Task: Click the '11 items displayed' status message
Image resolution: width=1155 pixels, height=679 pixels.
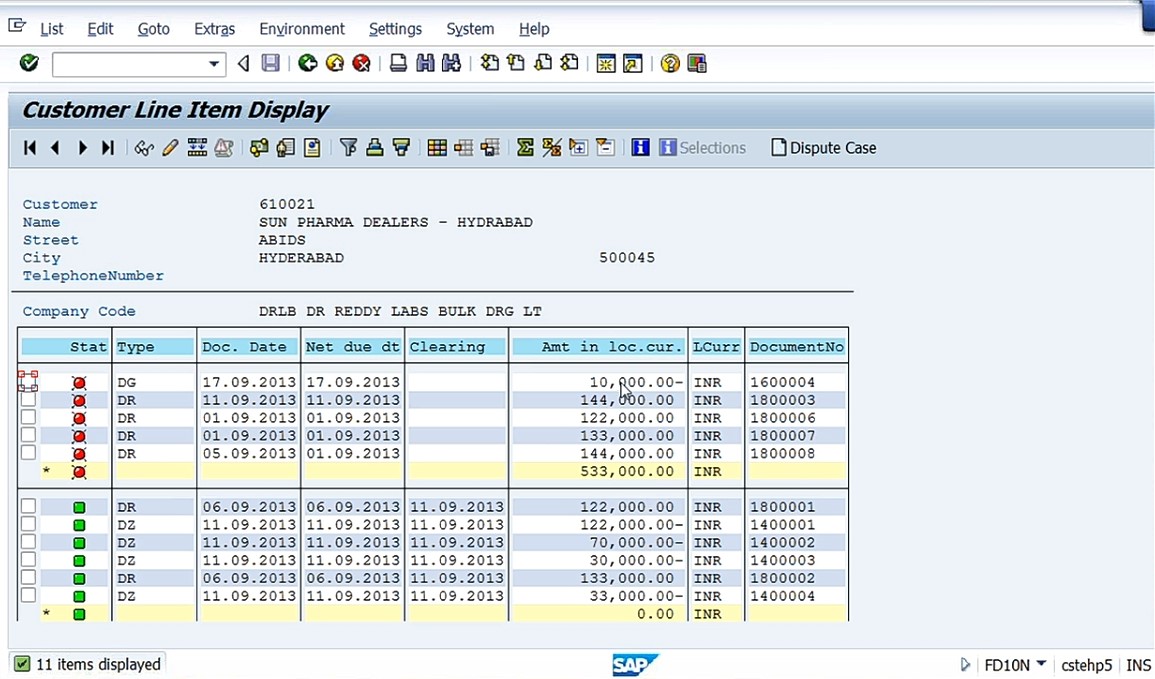Action: [98, 664]
